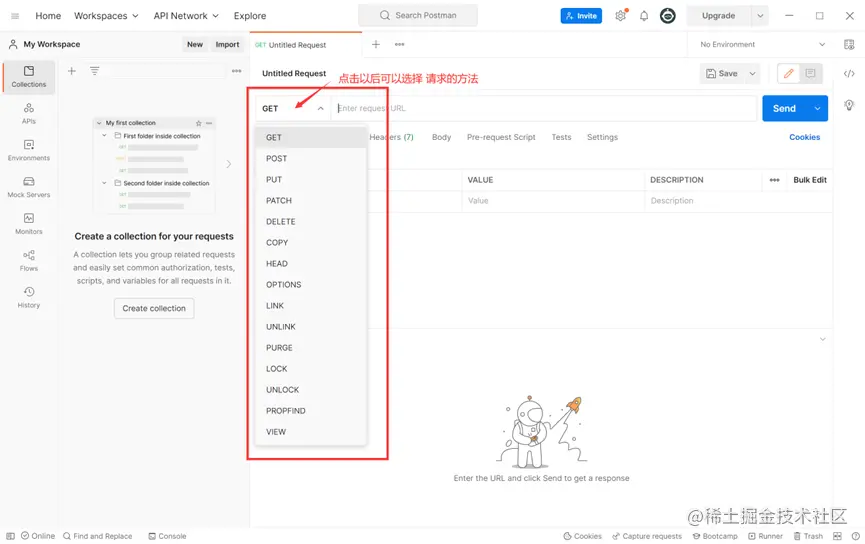Screen dimensions: 865x544
Task: Open Collections in the sidebar
Action: coord(29,77)
